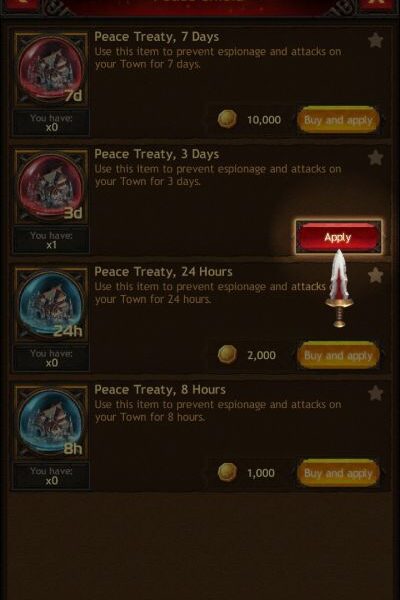This screenshot has width=400, height=600.
Task: Close the Peace Shield window
Action: click(x=377, y=4)
